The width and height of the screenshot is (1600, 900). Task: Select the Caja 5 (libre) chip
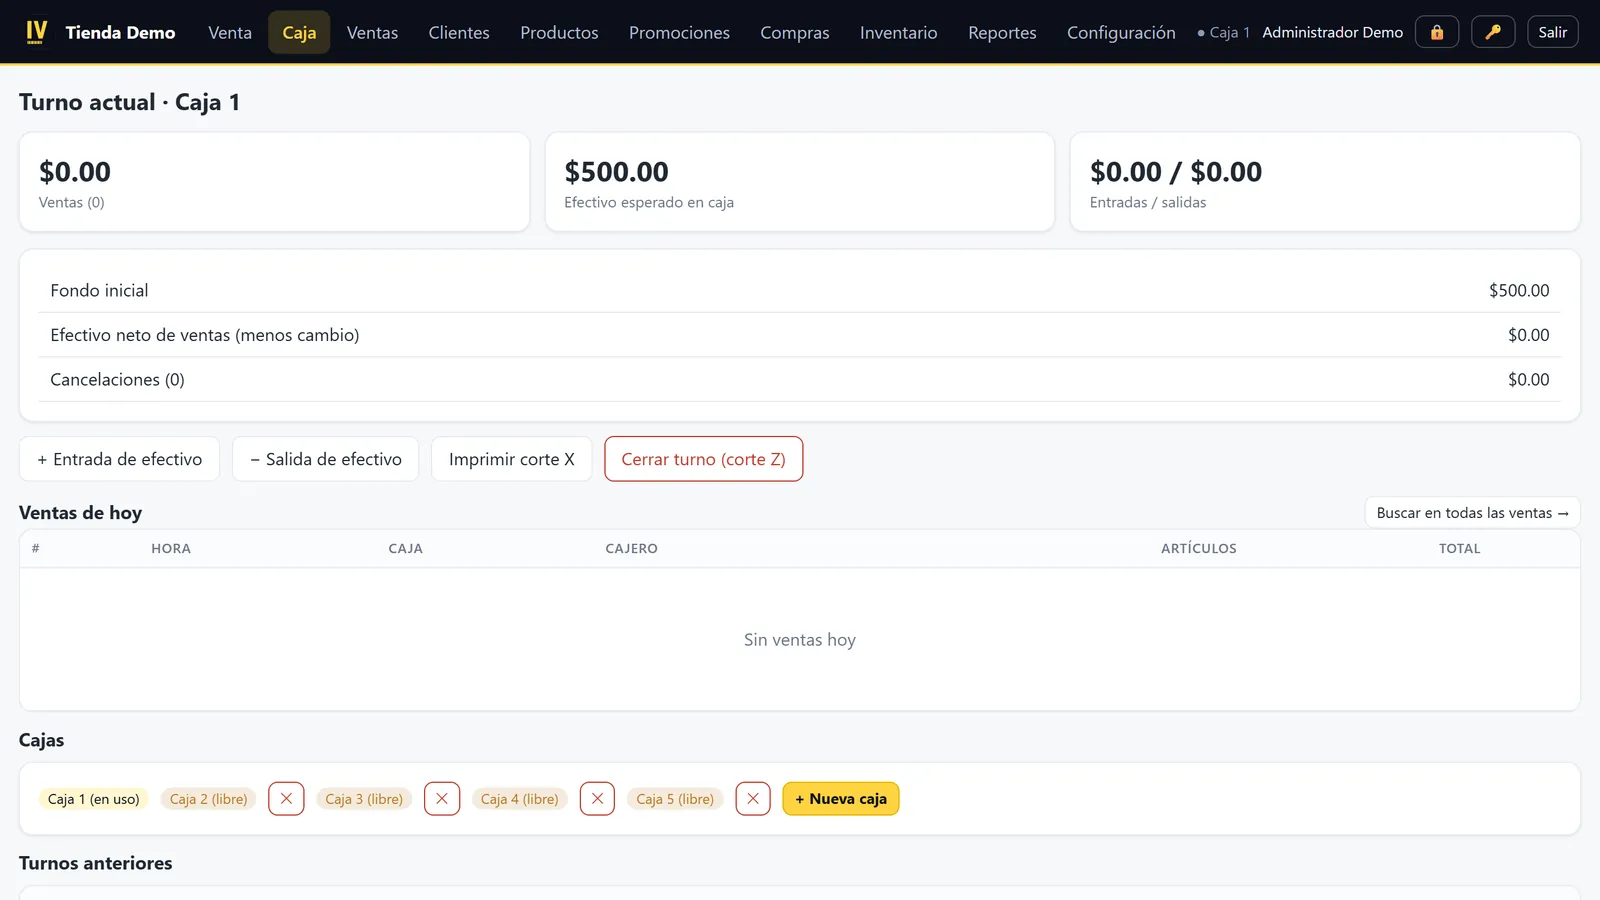tap(675, 799)
